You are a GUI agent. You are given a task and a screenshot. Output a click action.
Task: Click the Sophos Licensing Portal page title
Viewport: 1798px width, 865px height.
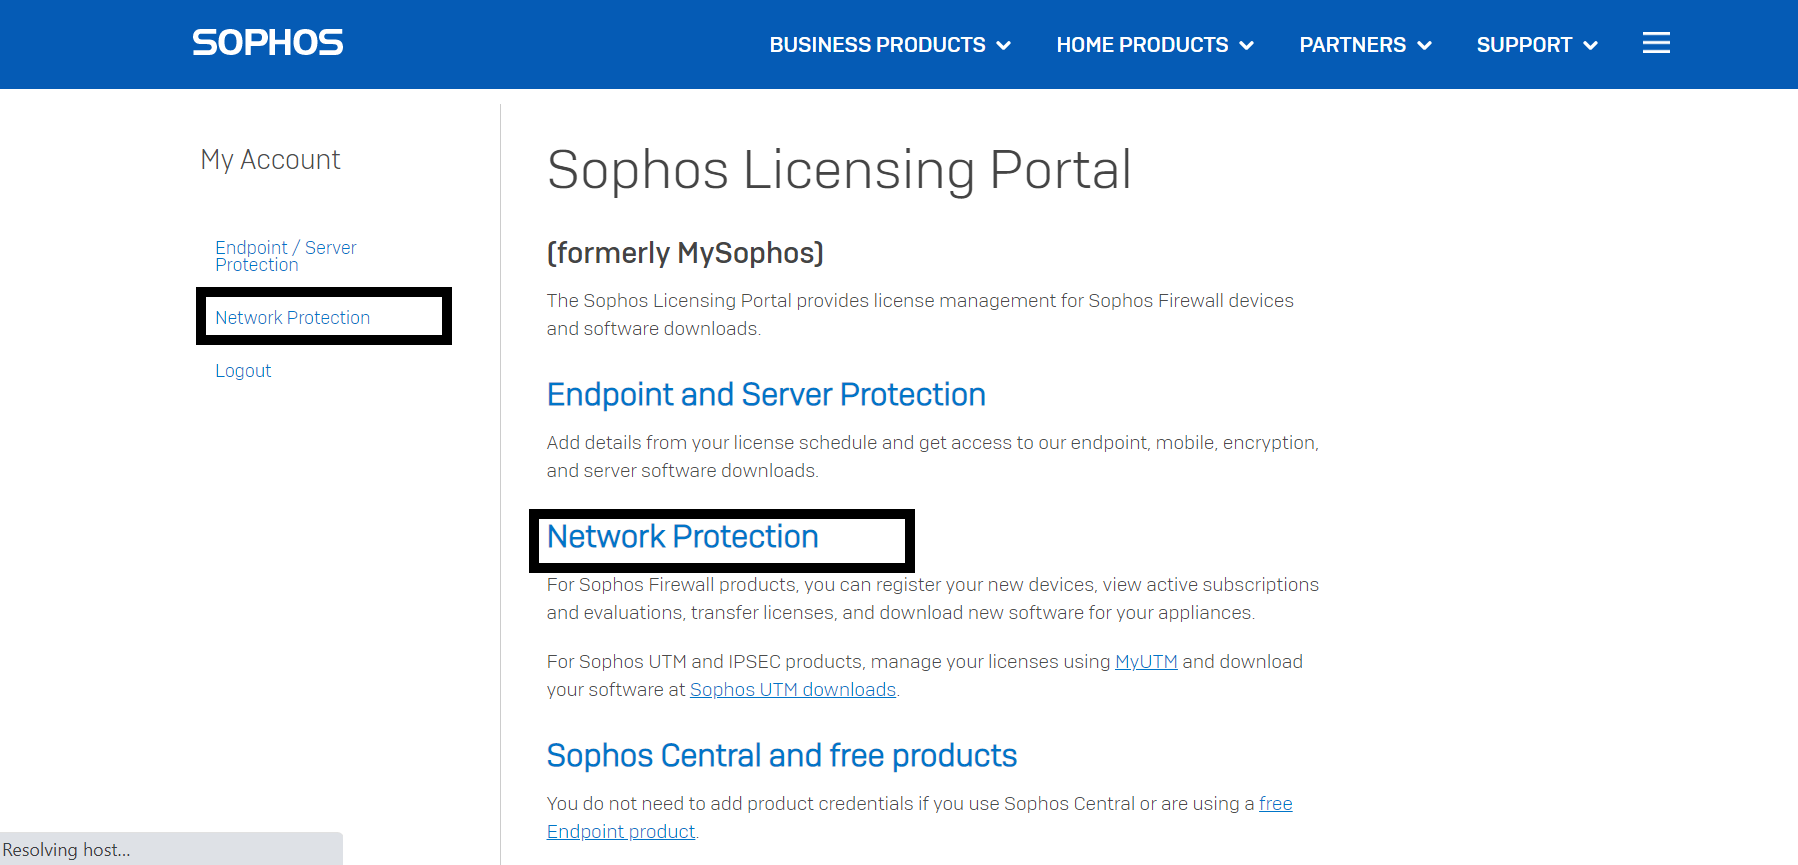point(839,170)
